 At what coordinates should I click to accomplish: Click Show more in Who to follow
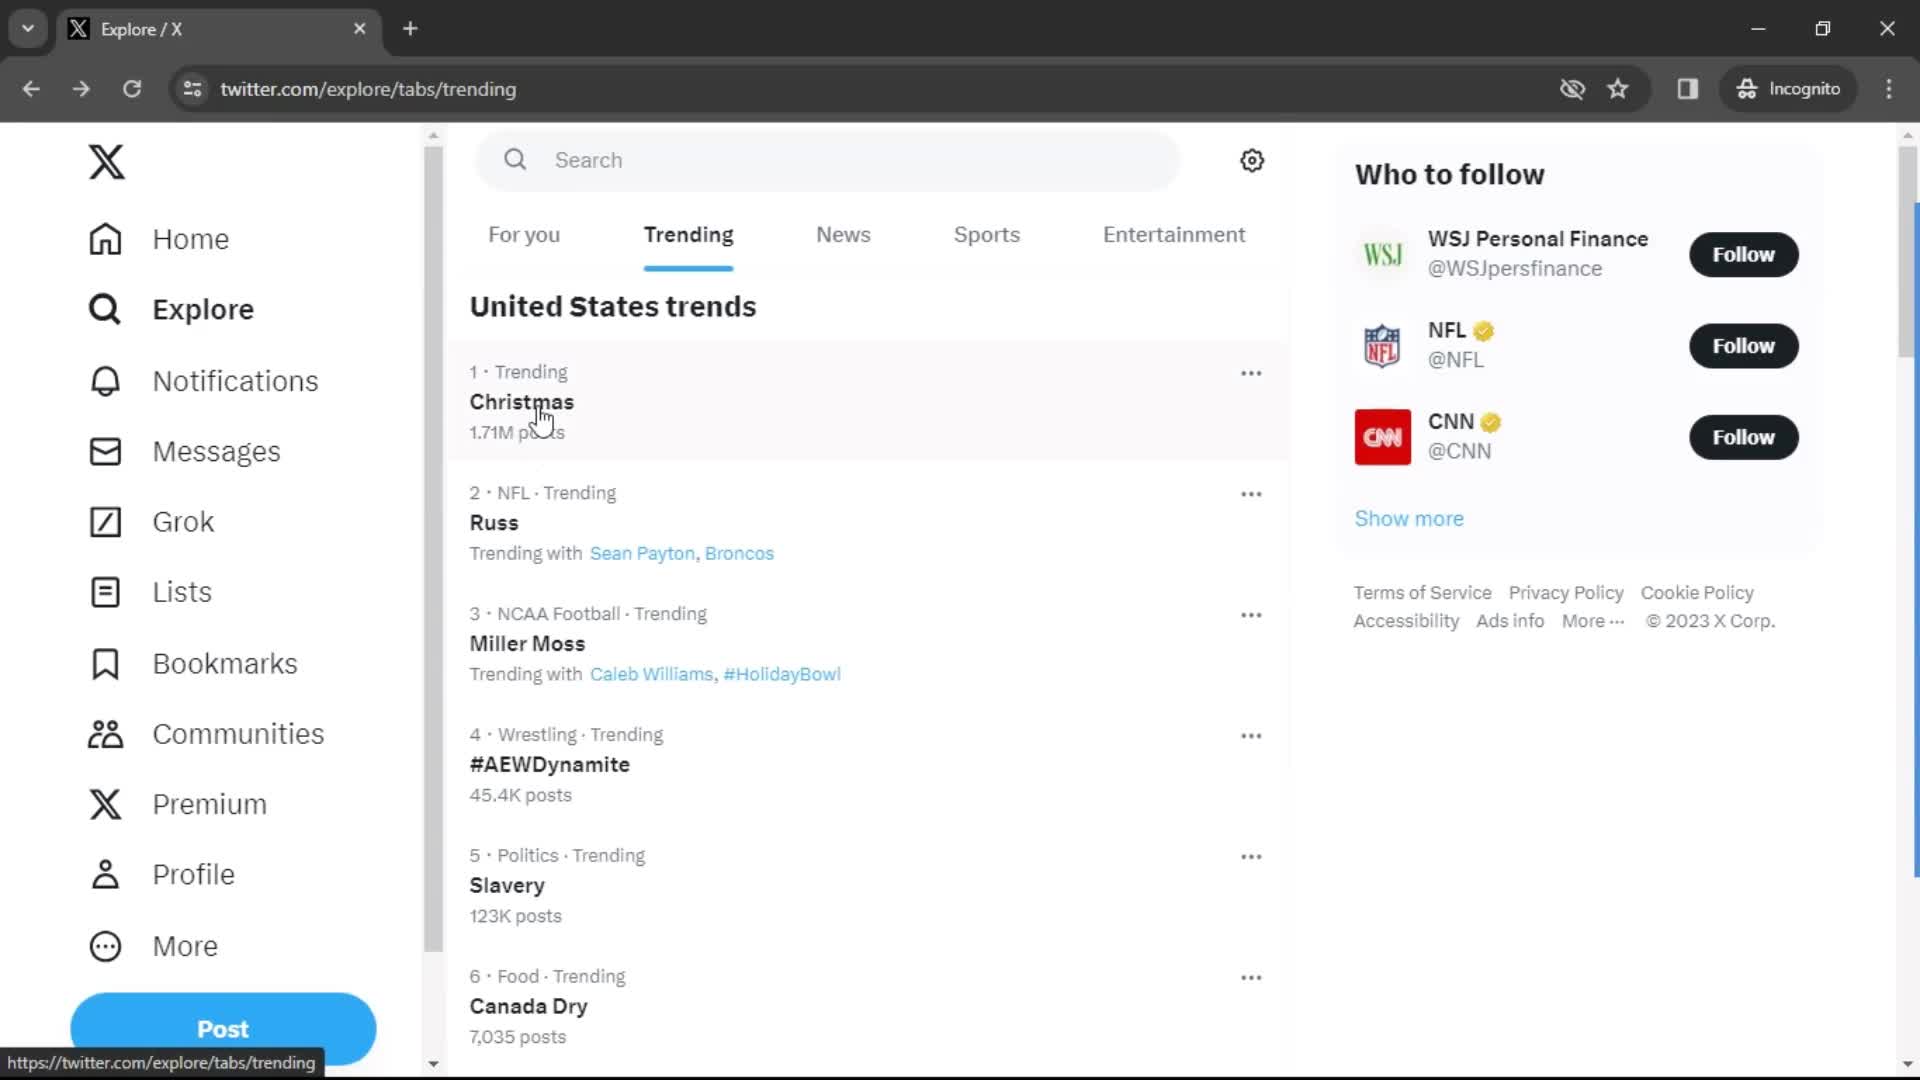1409,519
